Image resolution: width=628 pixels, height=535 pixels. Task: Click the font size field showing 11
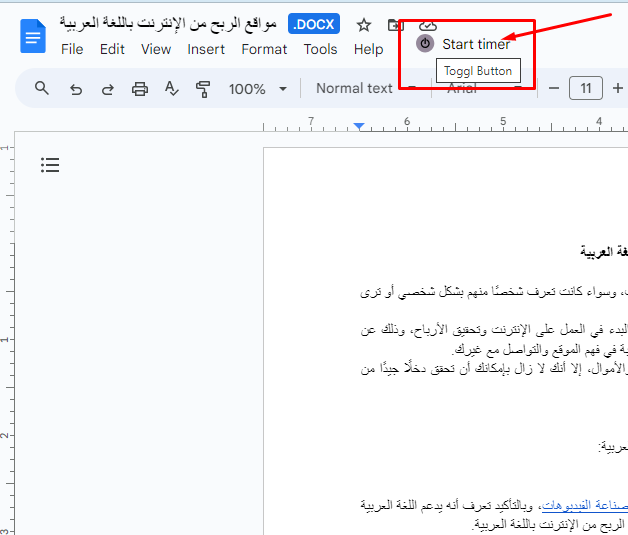pos(586,88)
